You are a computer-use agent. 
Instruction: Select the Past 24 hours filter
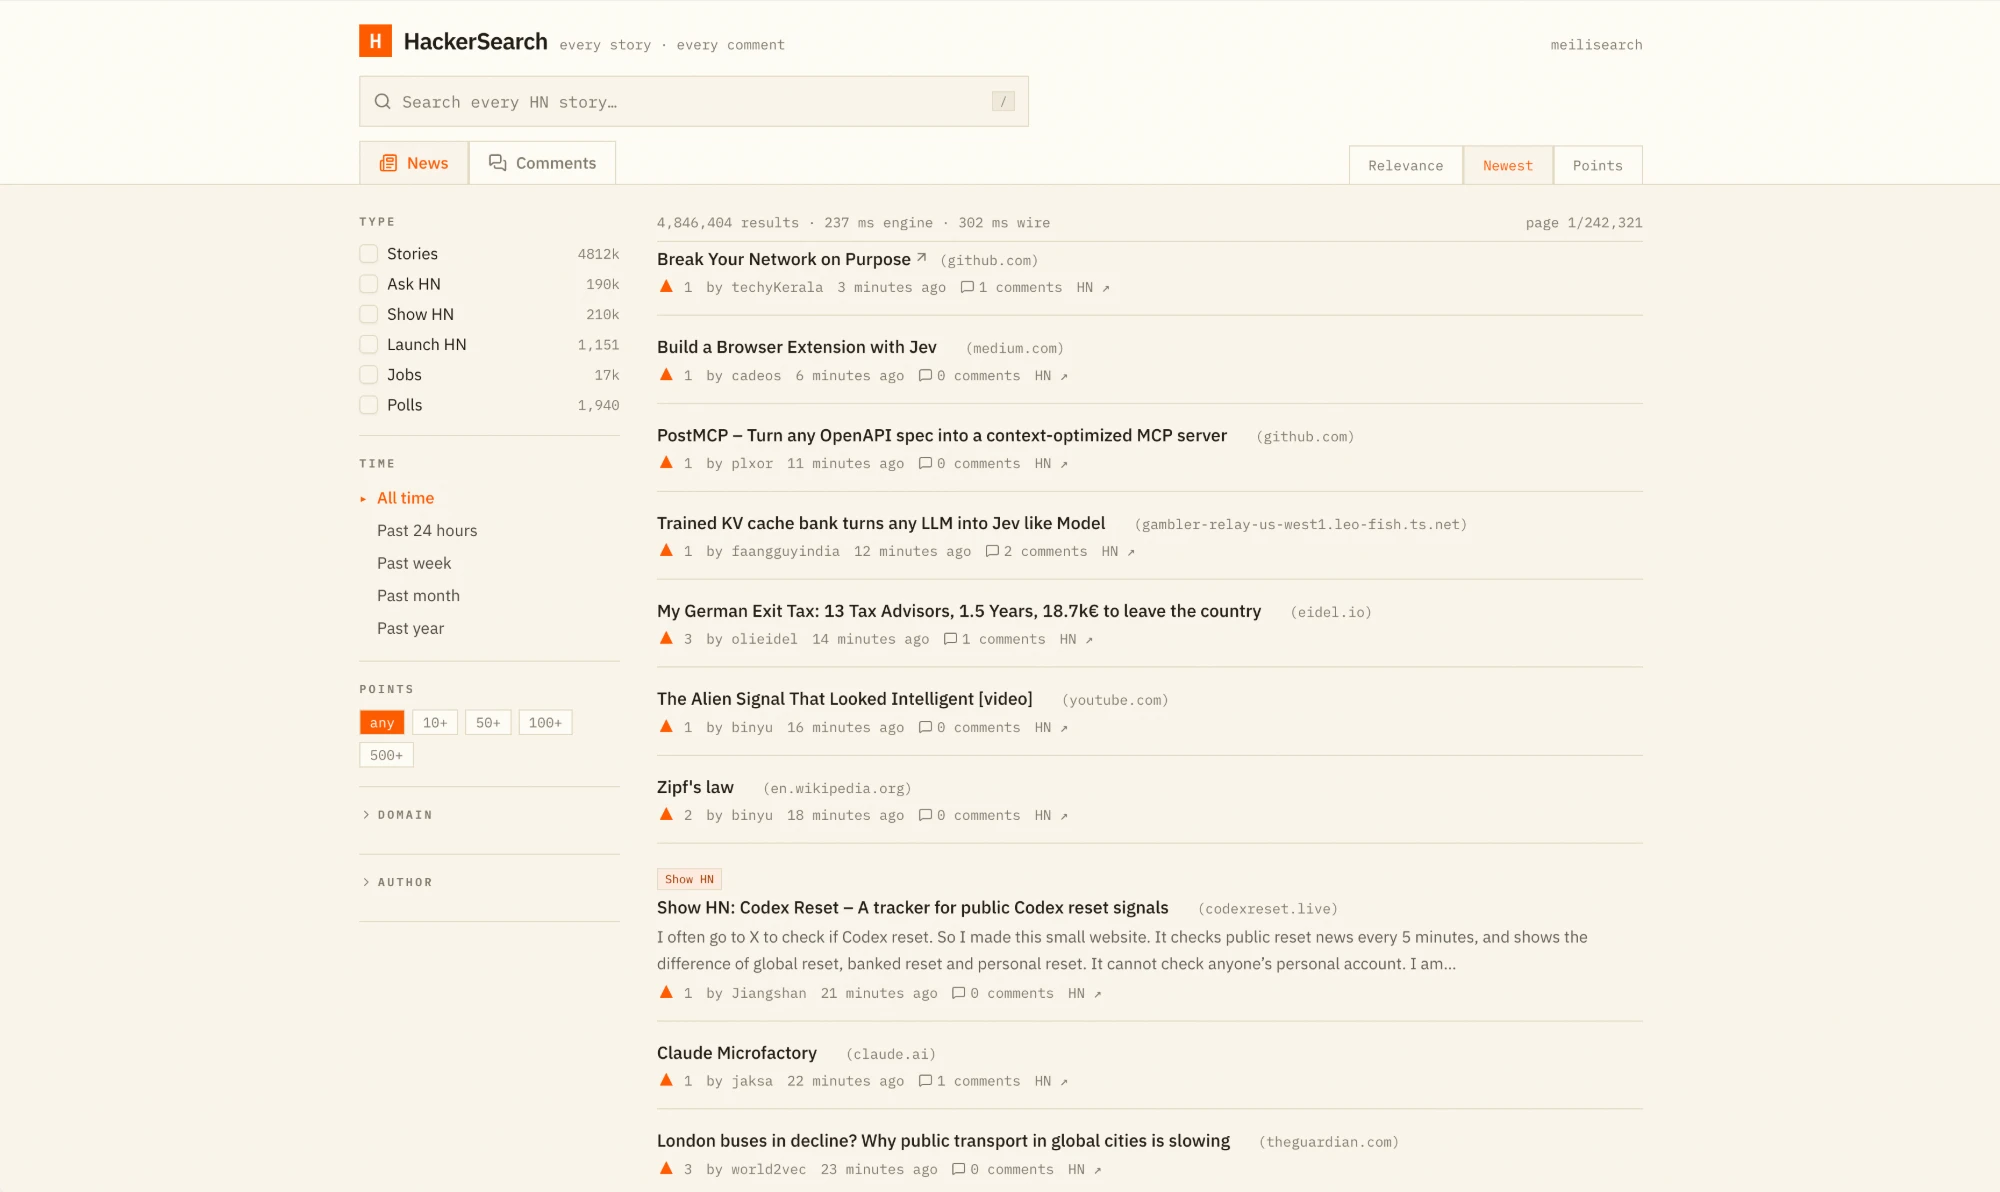click(x=427, y=531)
